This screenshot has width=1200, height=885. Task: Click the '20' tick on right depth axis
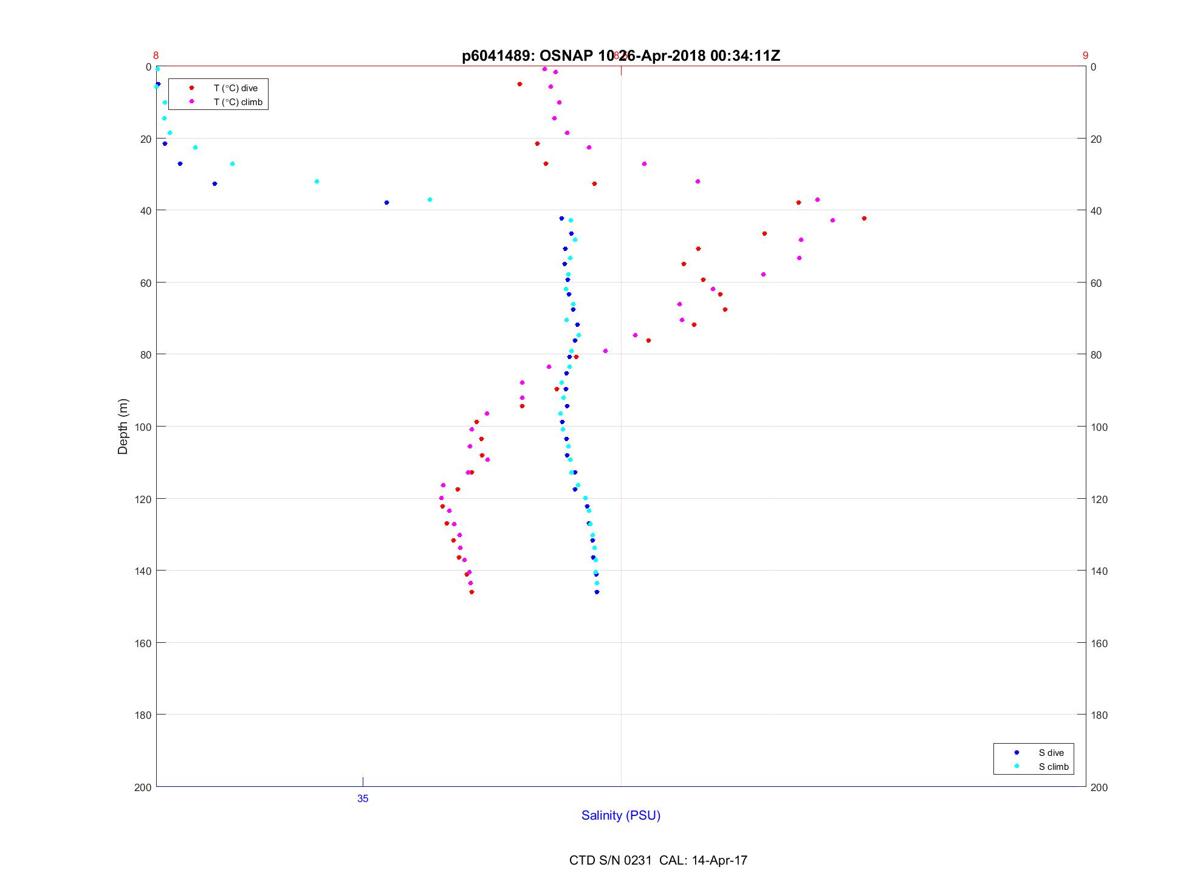[1096, 139]
